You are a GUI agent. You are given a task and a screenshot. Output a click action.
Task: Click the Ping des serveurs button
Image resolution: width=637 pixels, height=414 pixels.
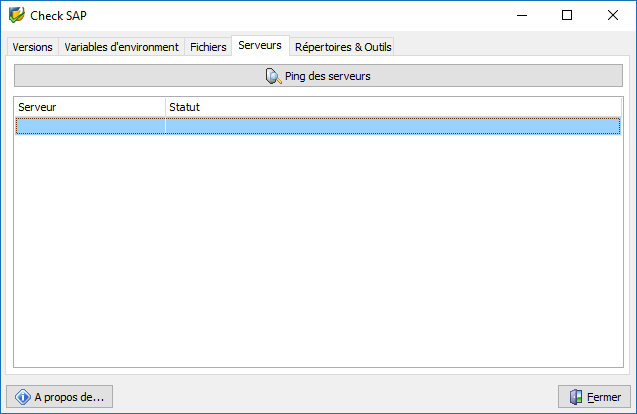point(318,76)
